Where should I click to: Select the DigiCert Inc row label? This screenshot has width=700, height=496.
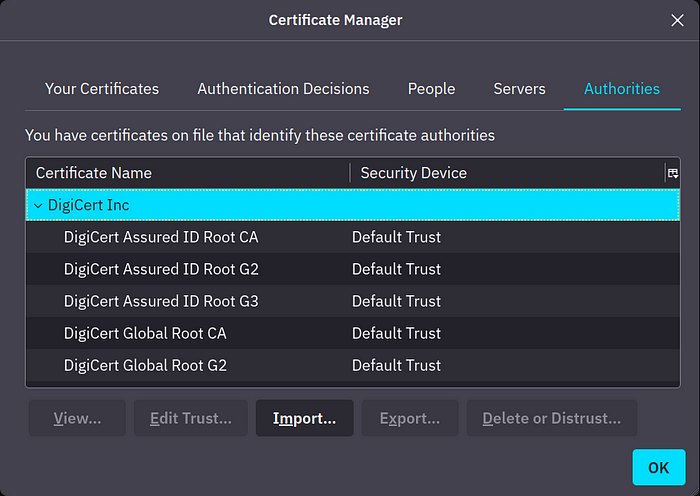click(88, 205)
